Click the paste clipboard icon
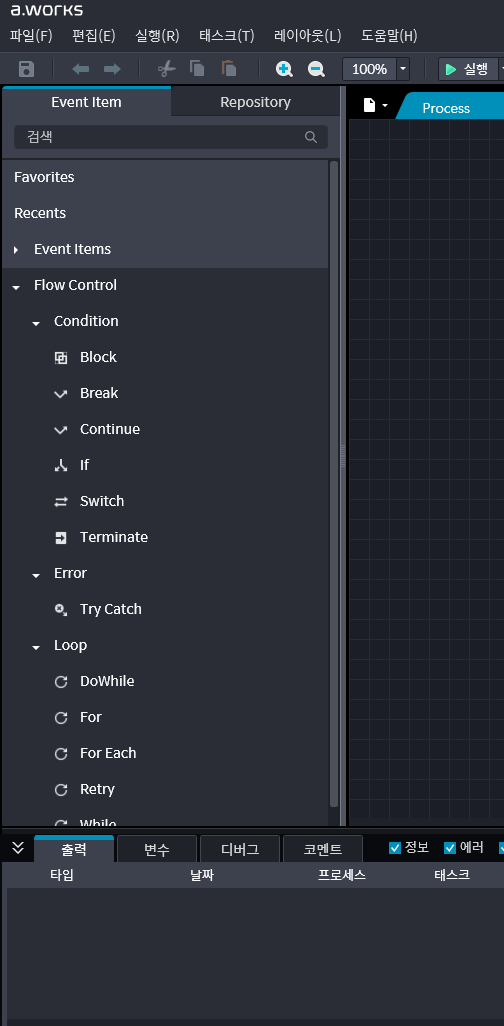 228,68
